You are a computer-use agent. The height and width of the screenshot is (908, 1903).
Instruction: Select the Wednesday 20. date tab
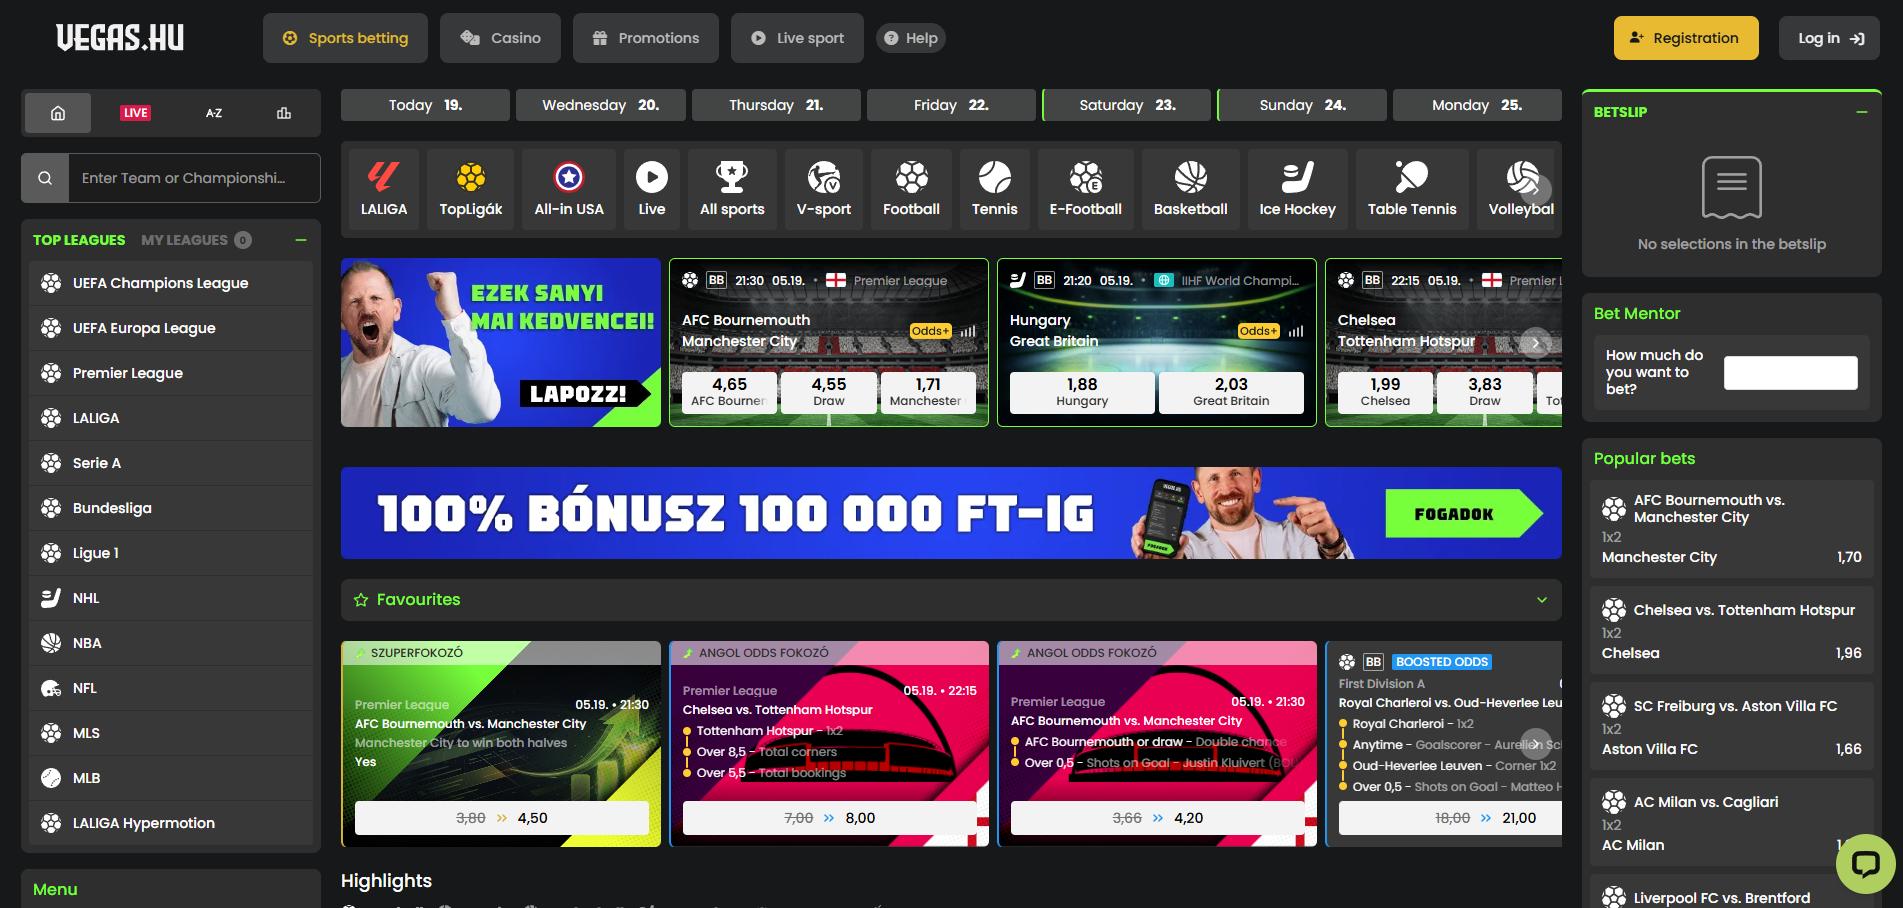tap(601, 105)
